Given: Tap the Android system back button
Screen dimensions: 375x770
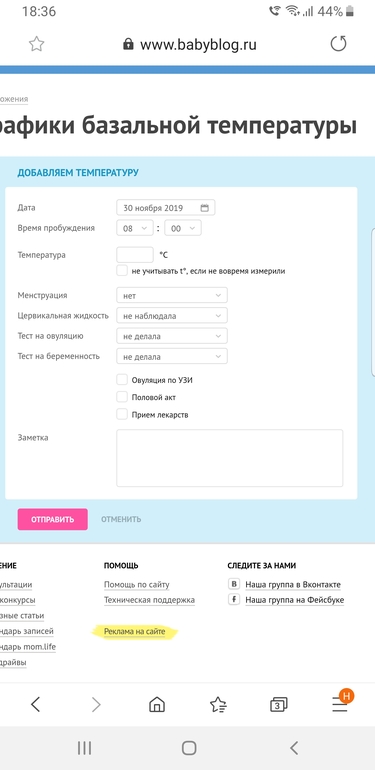Looking at the screenshot, I should click(294, 748).
